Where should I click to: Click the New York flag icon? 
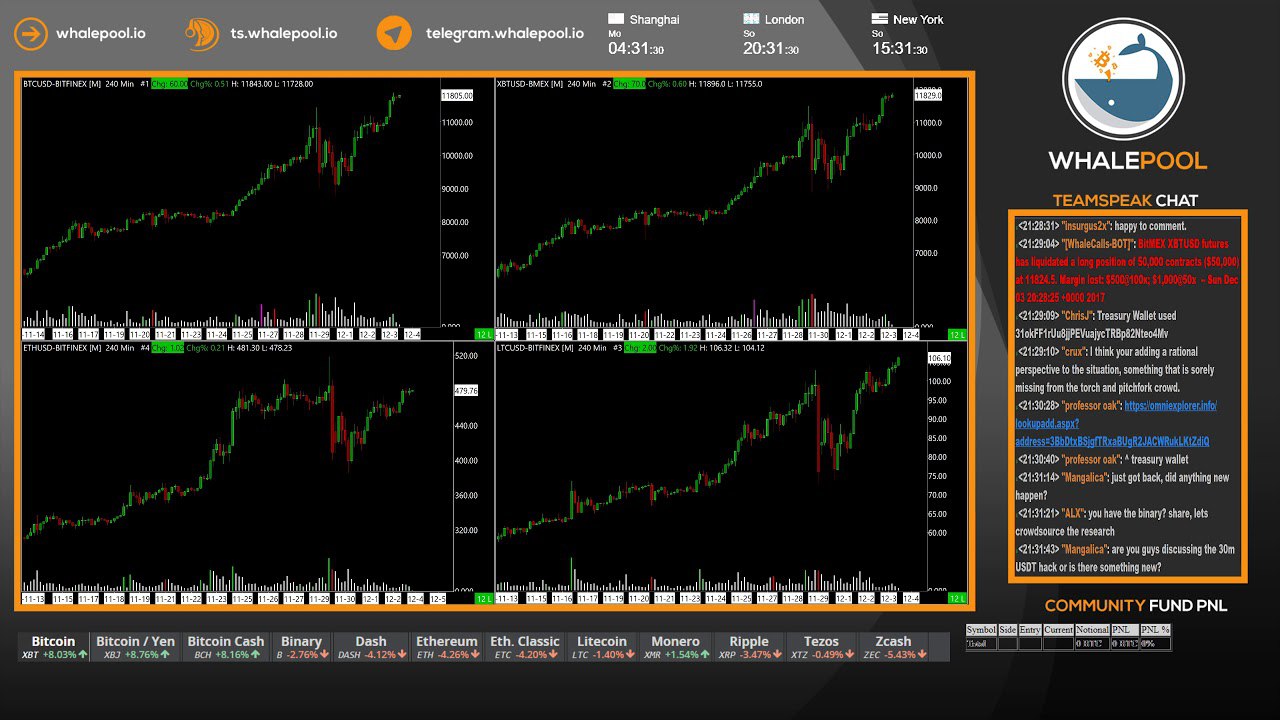[879, 19]
